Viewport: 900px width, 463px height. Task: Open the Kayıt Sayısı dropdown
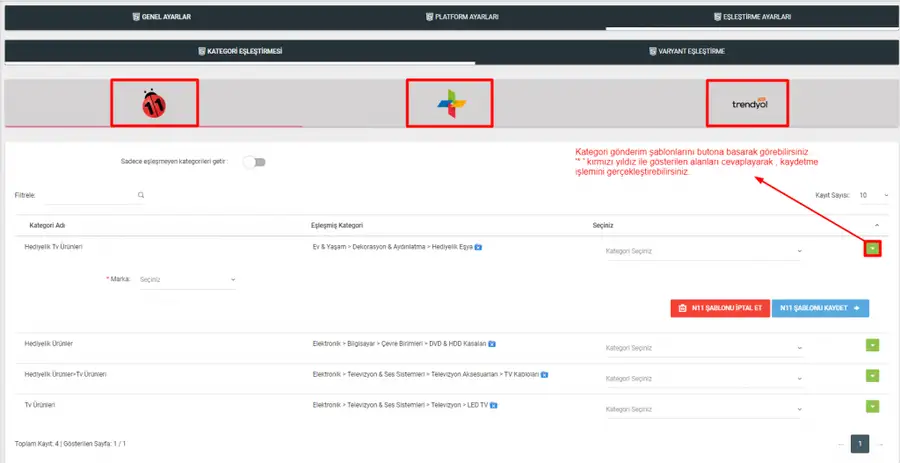coord(873,196)
